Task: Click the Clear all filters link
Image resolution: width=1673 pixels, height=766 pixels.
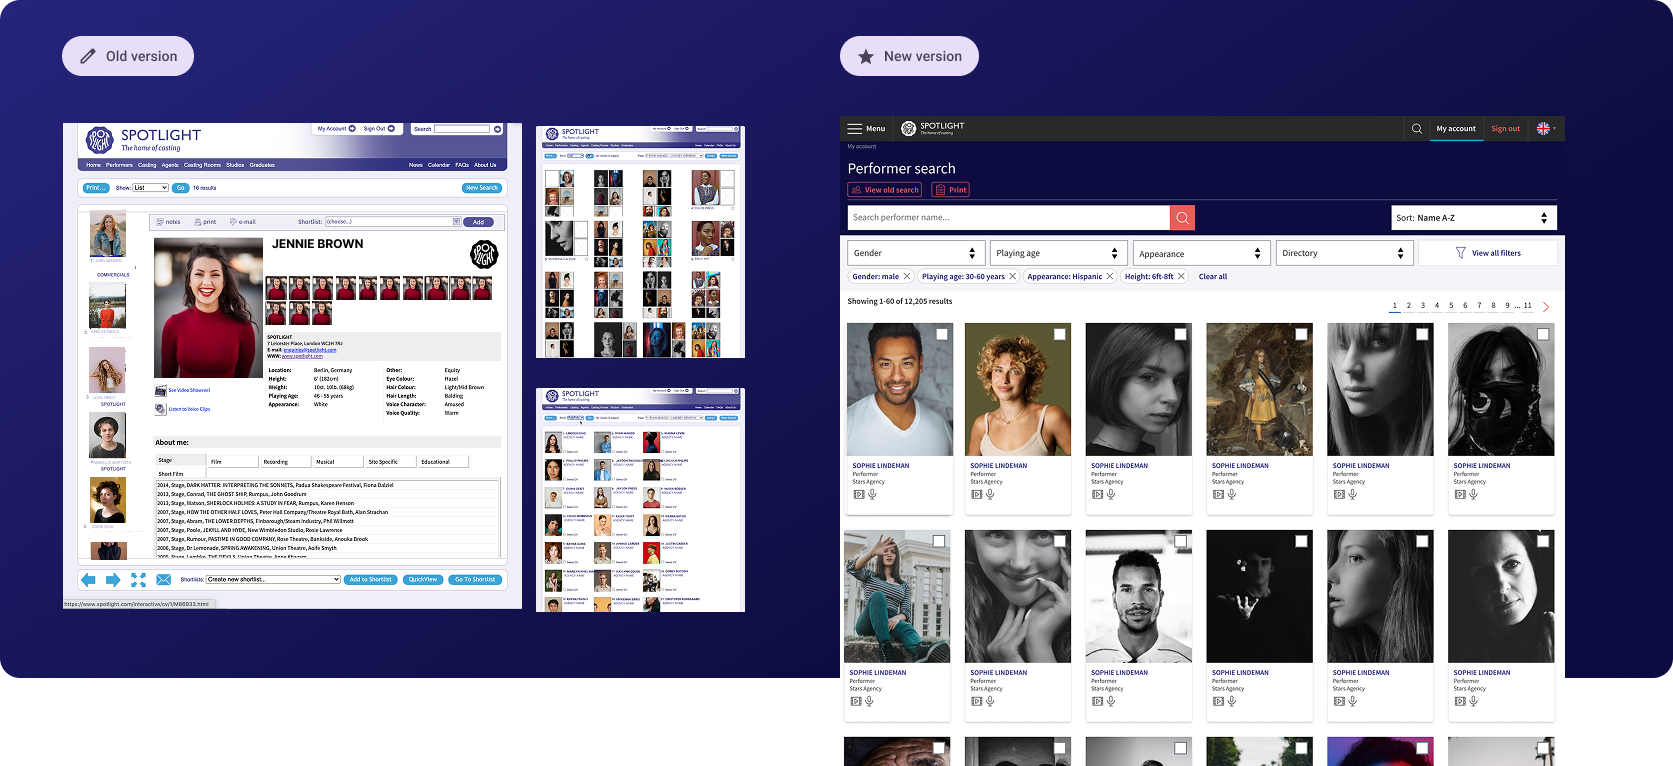Action: pyautogui.click(x=1213, y=277)
